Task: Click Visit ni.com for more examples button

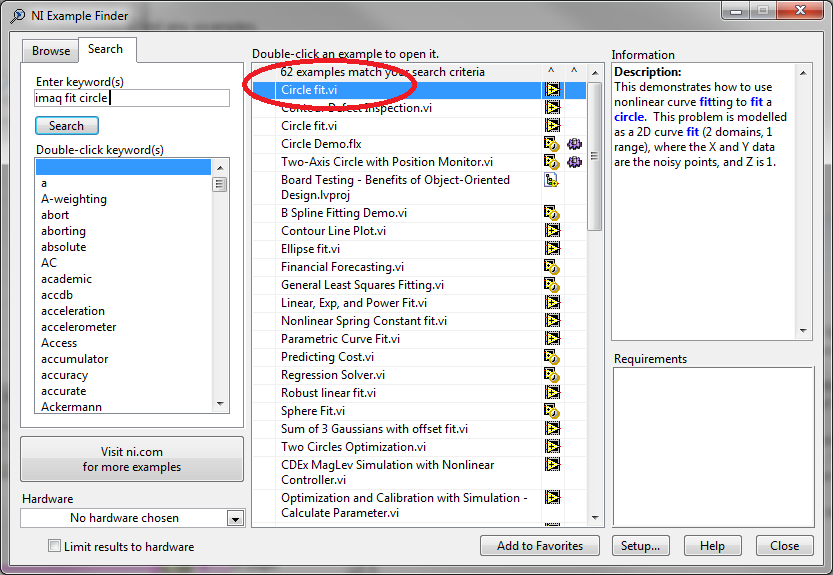Action: [x=132, y=459]
